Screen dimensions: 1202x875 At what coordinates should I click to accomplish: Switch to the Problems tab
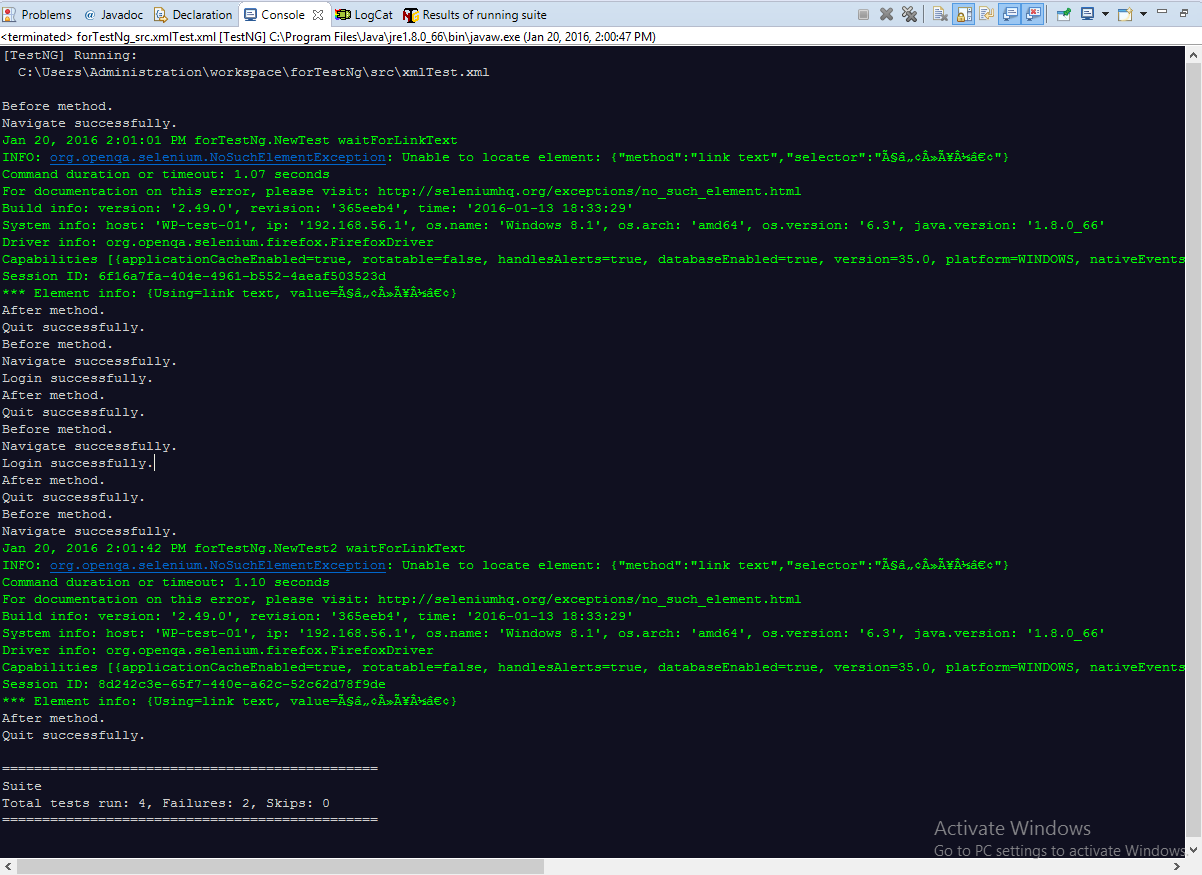[x=38, y=14]
